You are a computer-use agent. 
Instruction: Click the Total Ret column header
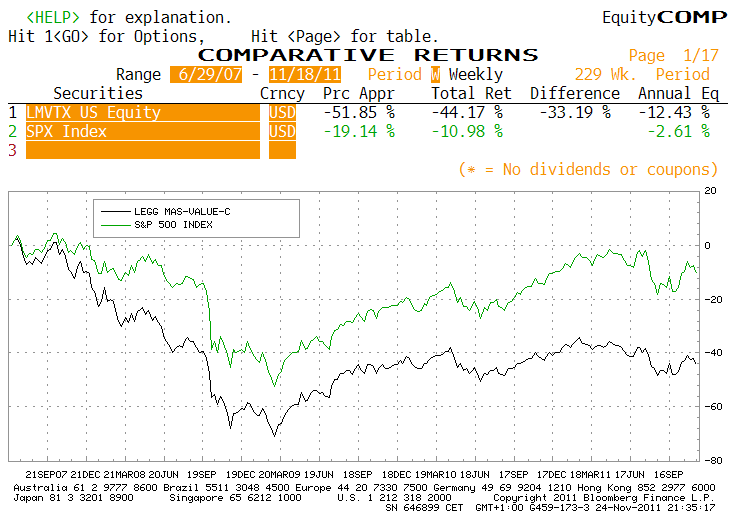point(471,93)
